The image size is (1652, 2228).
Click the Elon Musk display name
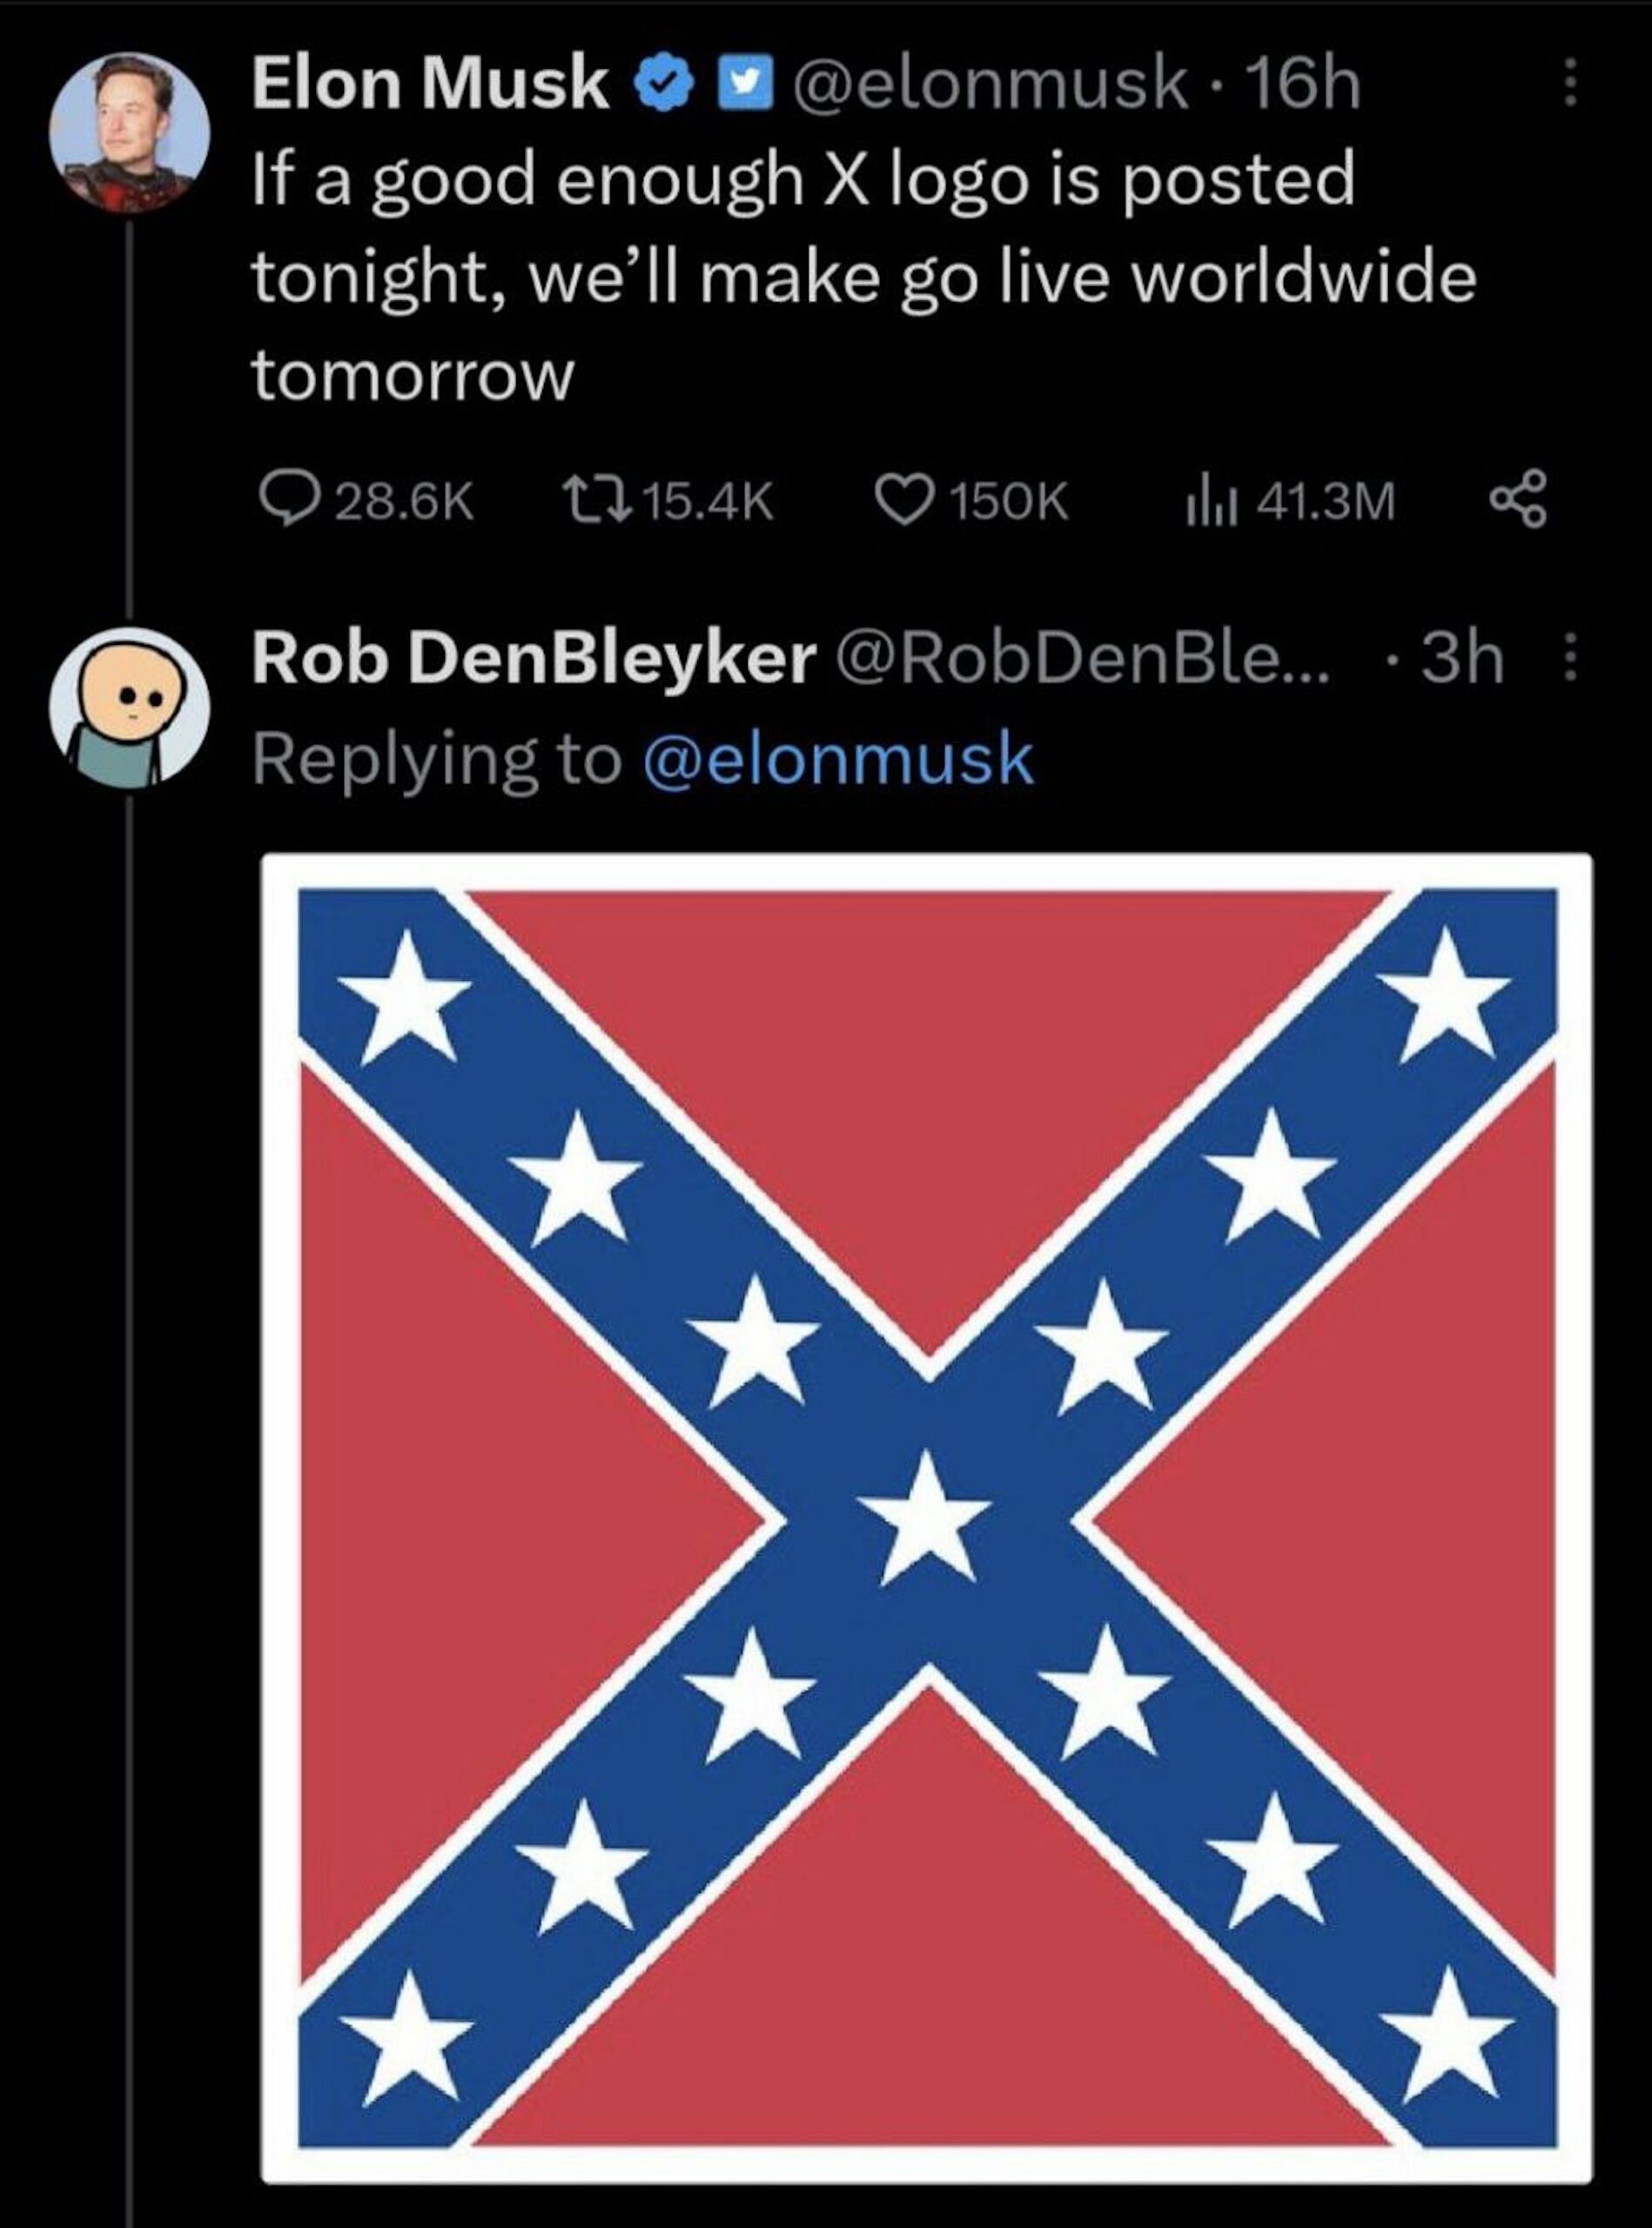[430, 83]
